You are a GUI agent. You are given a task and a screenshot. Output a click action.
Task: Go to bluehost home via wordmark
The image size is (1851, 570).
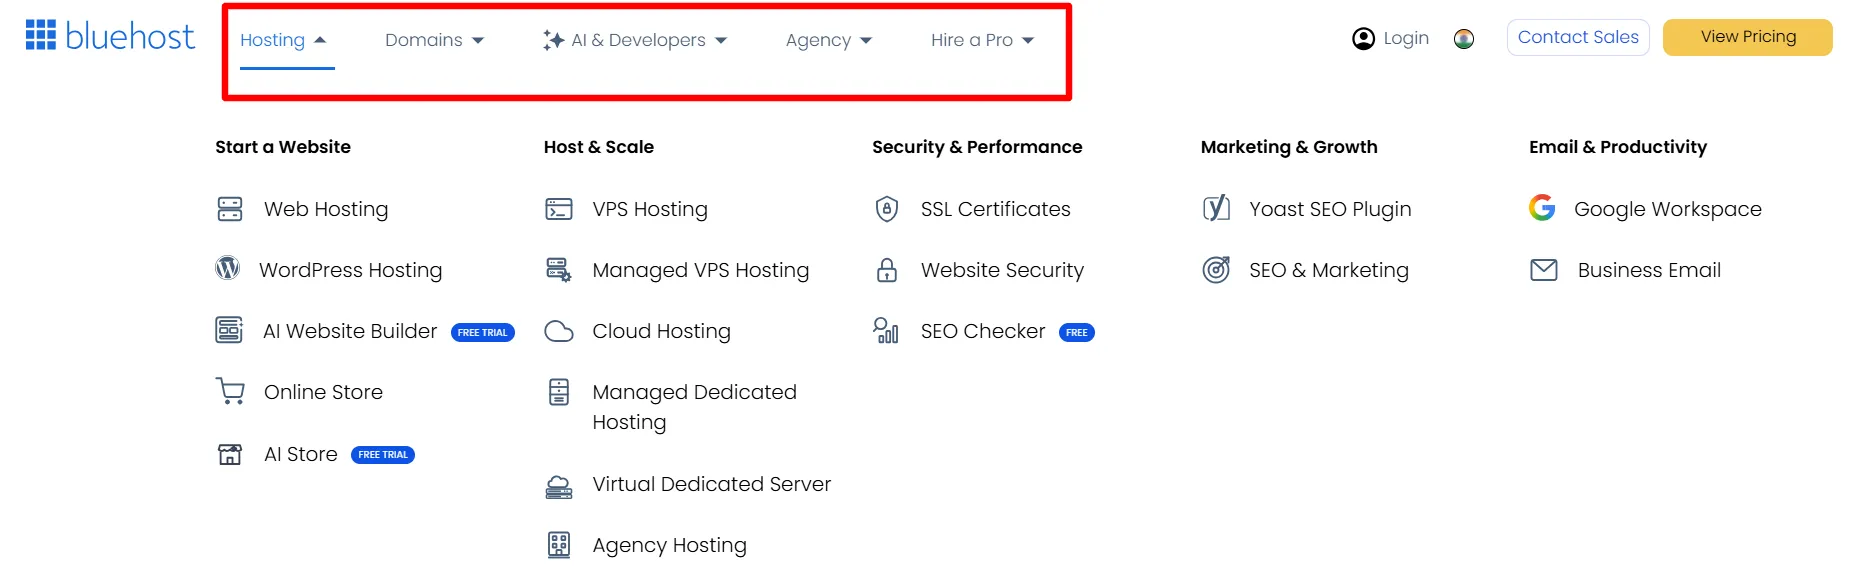pos(130,36)
